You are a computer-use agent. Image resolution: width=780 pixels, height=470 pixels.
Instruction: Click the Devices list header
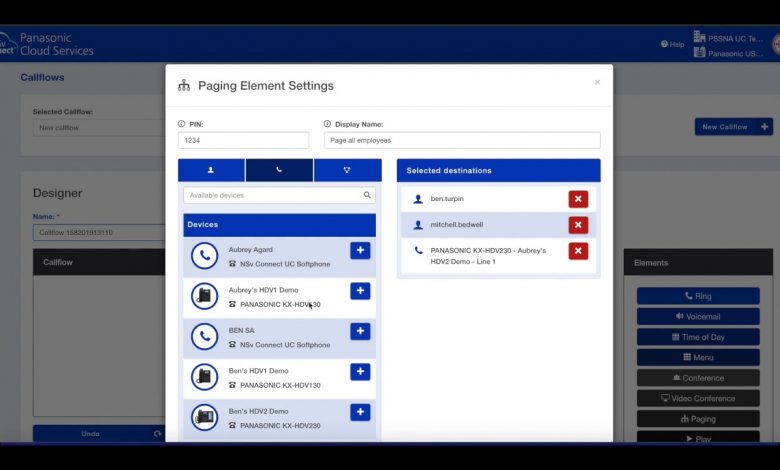[x=279, y=225]
